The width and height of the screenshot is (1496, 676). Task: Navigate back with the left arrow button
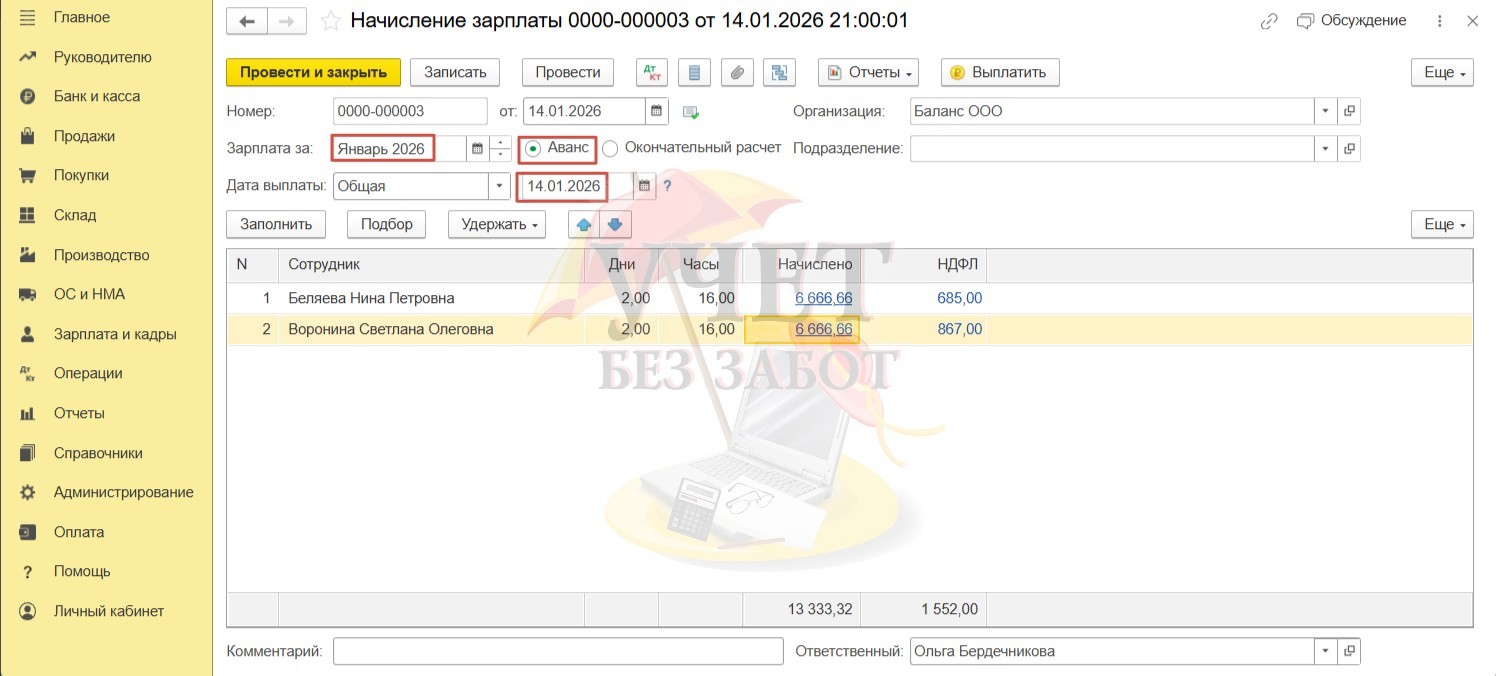coord(247,21)
